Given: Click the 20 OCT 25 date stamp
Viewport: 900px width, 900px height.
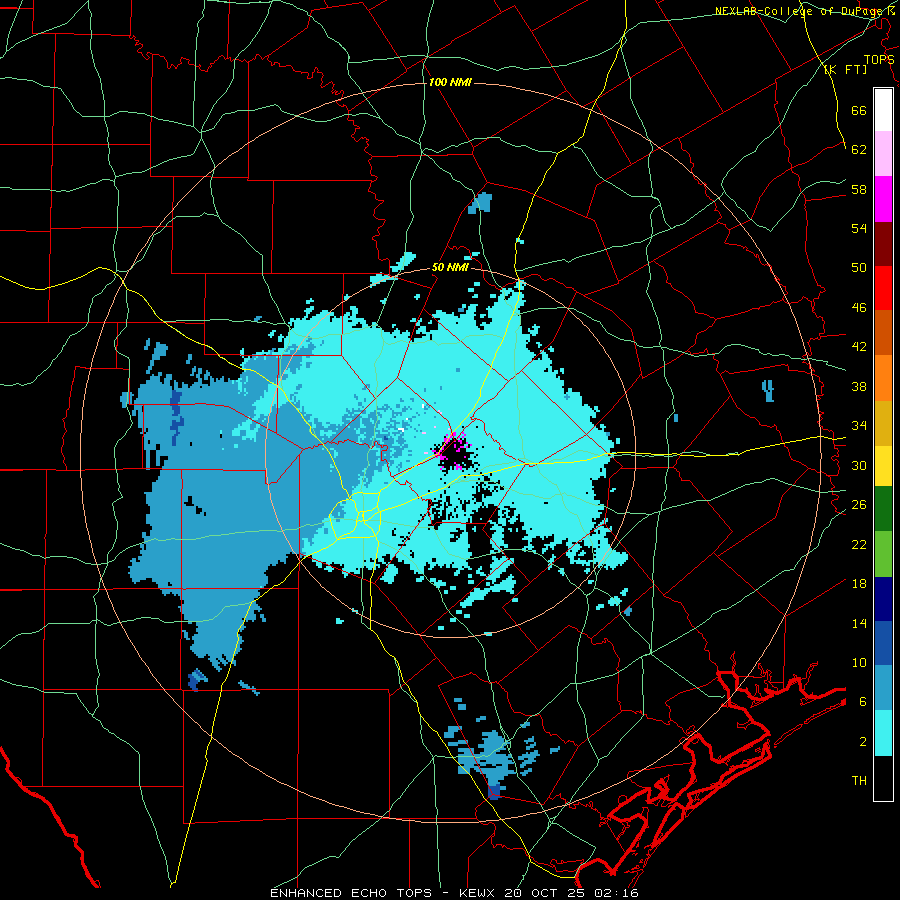Looking at the screenshot, I should pyautogui.click(x=547, y=893).
